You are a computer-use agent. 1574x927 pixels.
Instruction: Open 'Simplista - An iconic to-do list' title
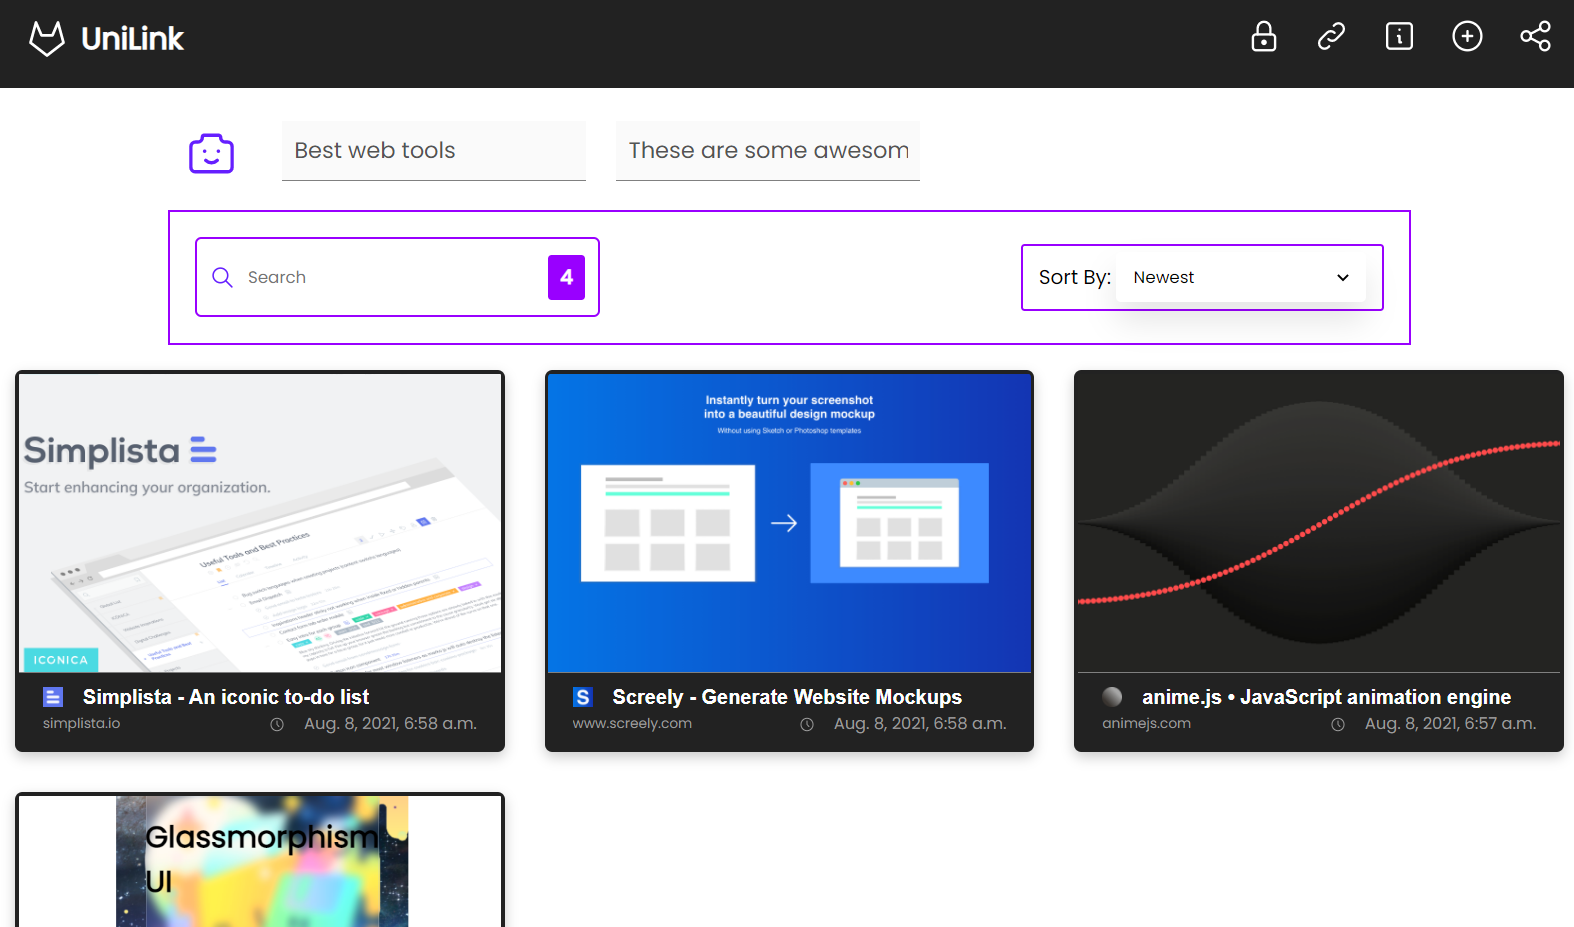click(x=226, y=697)
